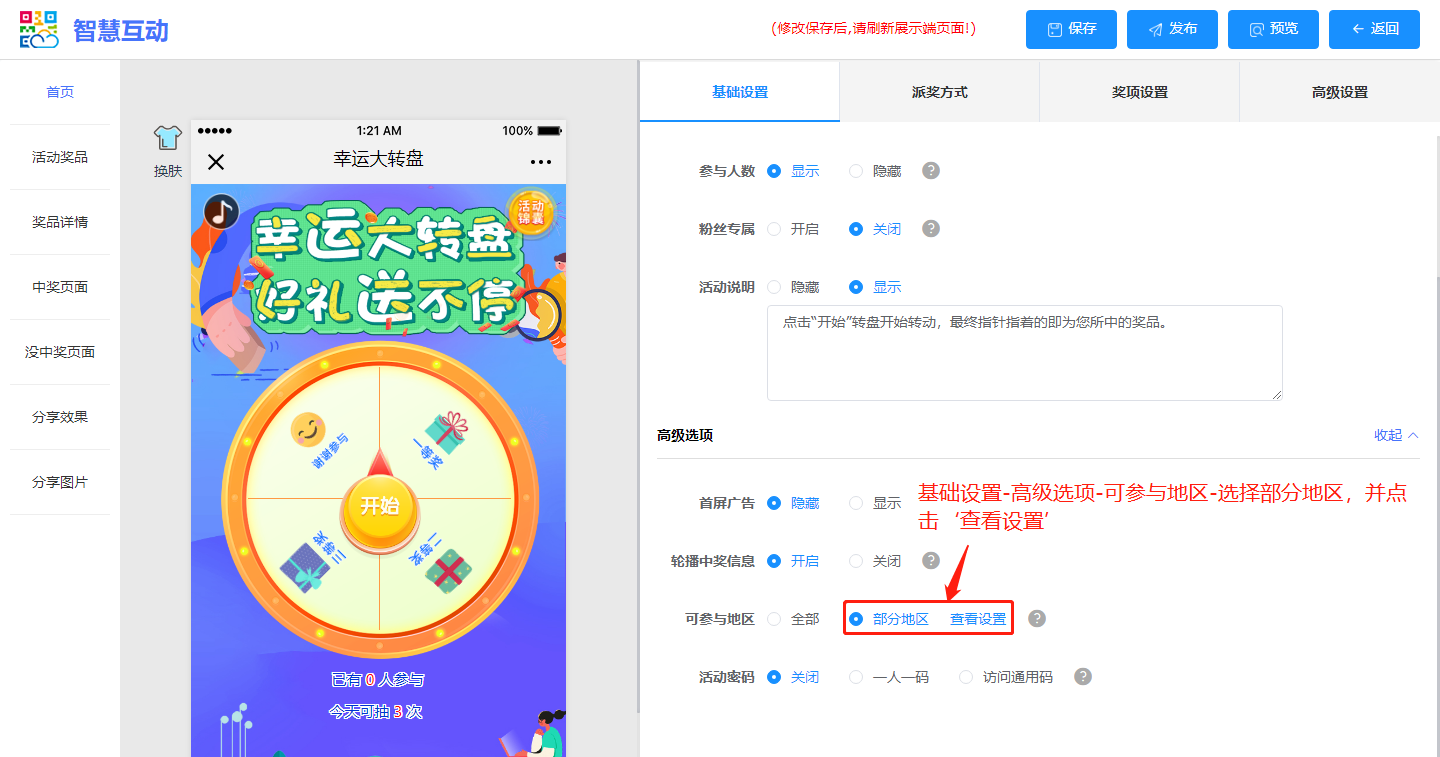Click help icon beside 活动密码 options
The image size is (1440, 757).
(x=1082, y=677)
